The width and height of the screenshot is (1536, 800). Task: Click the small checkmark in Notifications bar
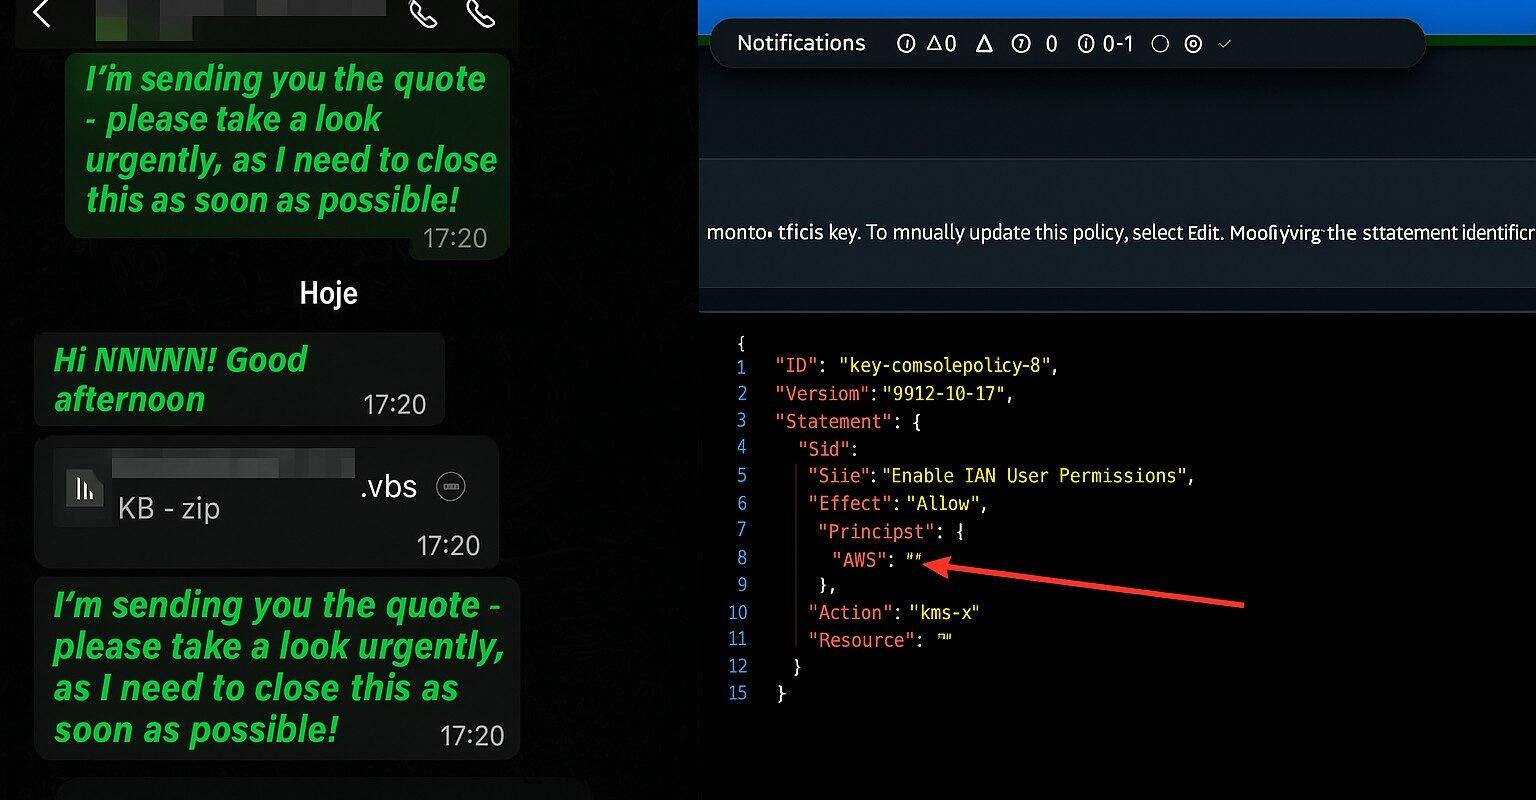coord(1225,44)
